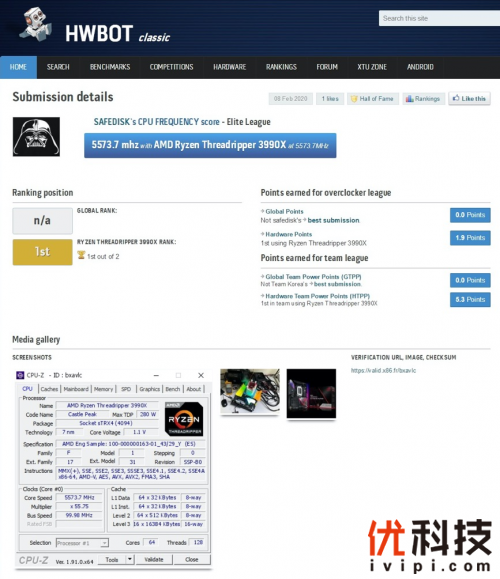Viewport: 500px width, 579px height.
Task: Click the Core Speed 5573.7 MHz value
Action: click(79, 498)
